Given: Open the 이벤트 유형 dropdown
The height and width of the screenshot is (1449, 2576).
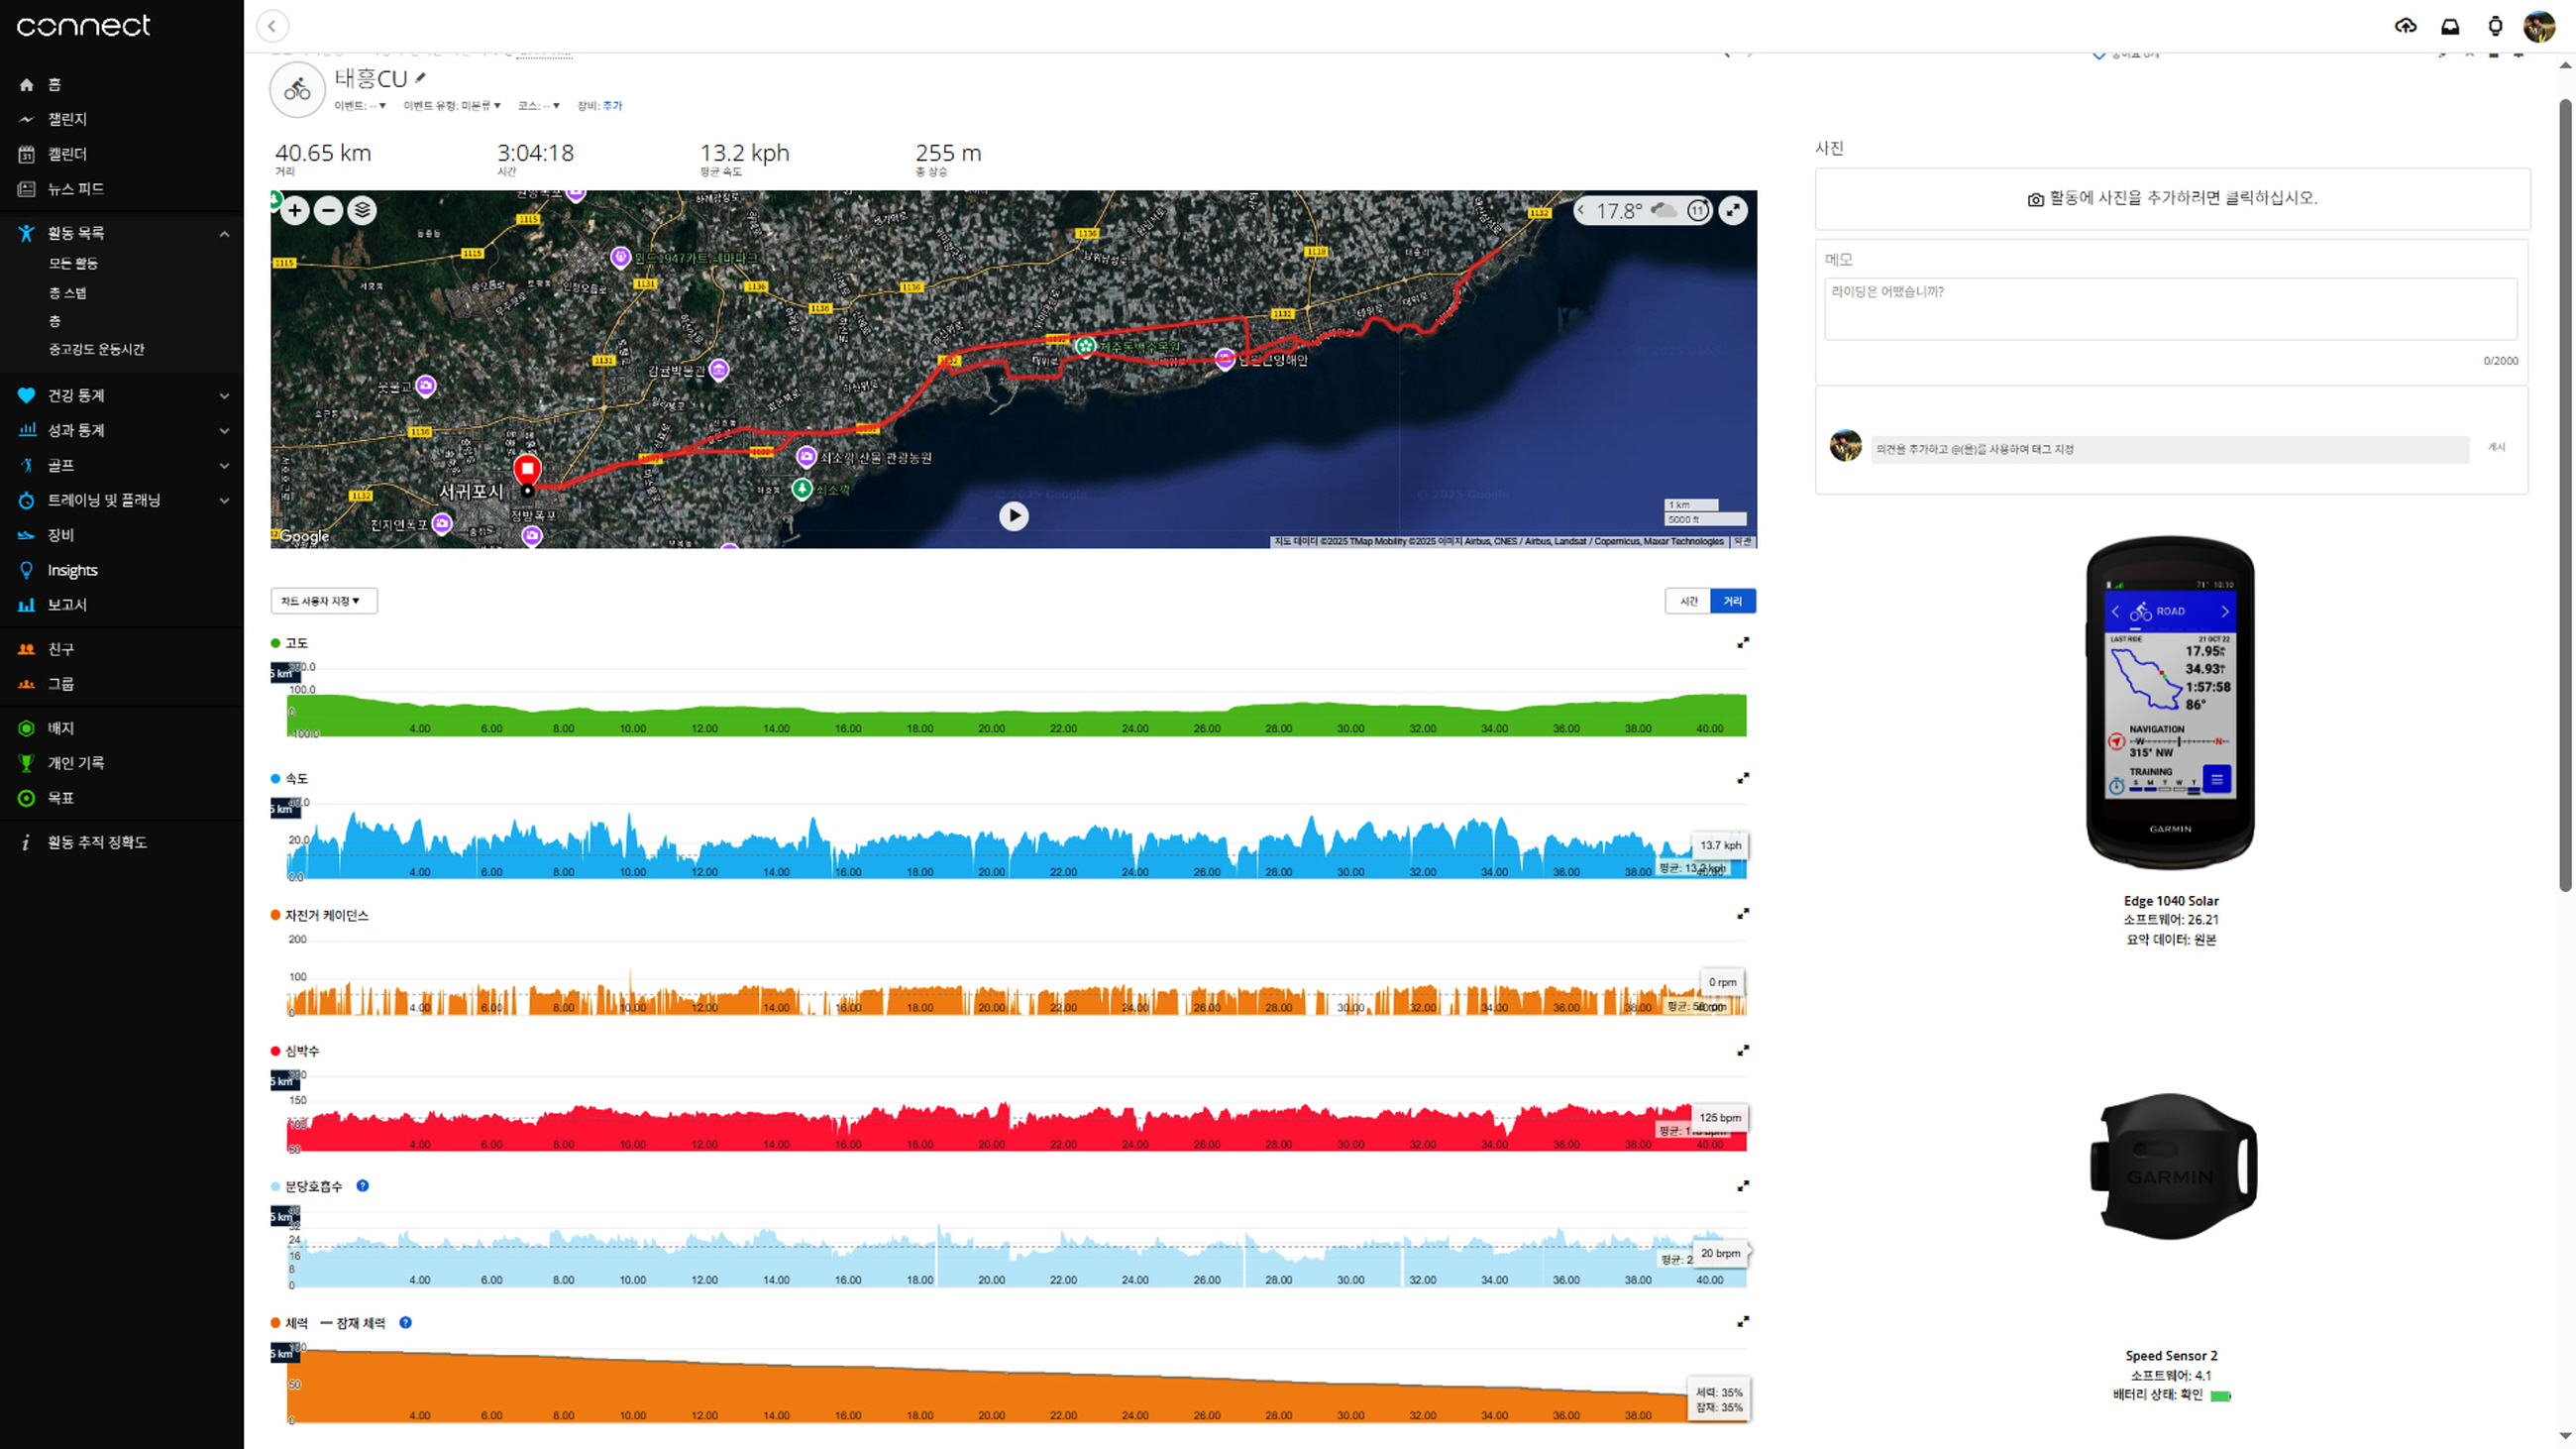Looking at the screenshot, I should 452,106.
